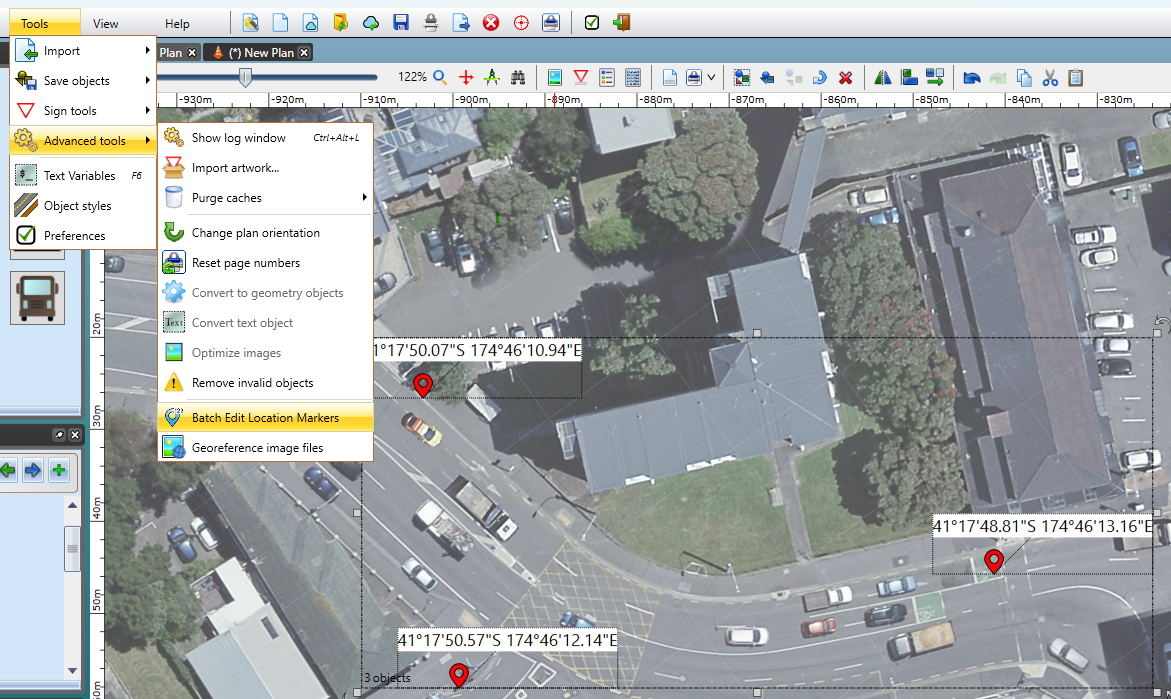This screenshot has height=699, width=1171.
Task: Open the Tools menu
Action: [x=44, y=23]
